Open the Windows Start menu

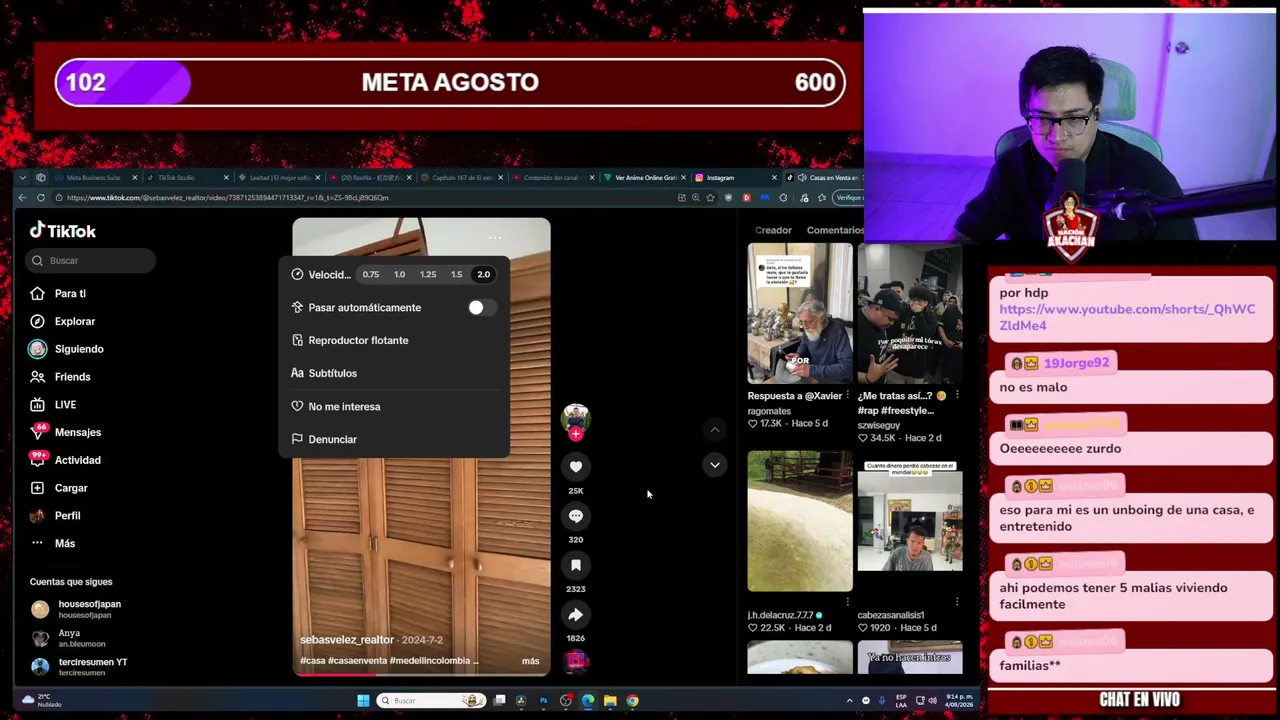(363, 701)
